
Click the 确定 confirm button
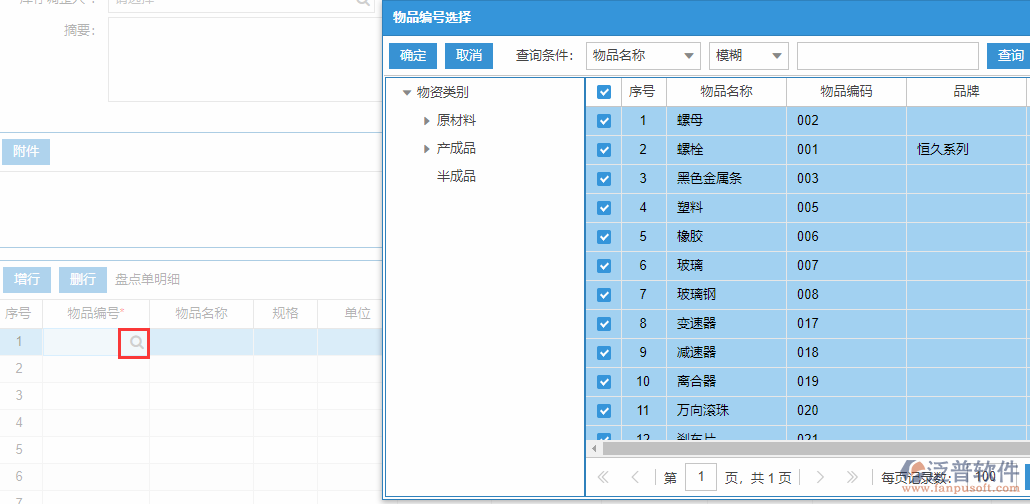tap(413, 56)
